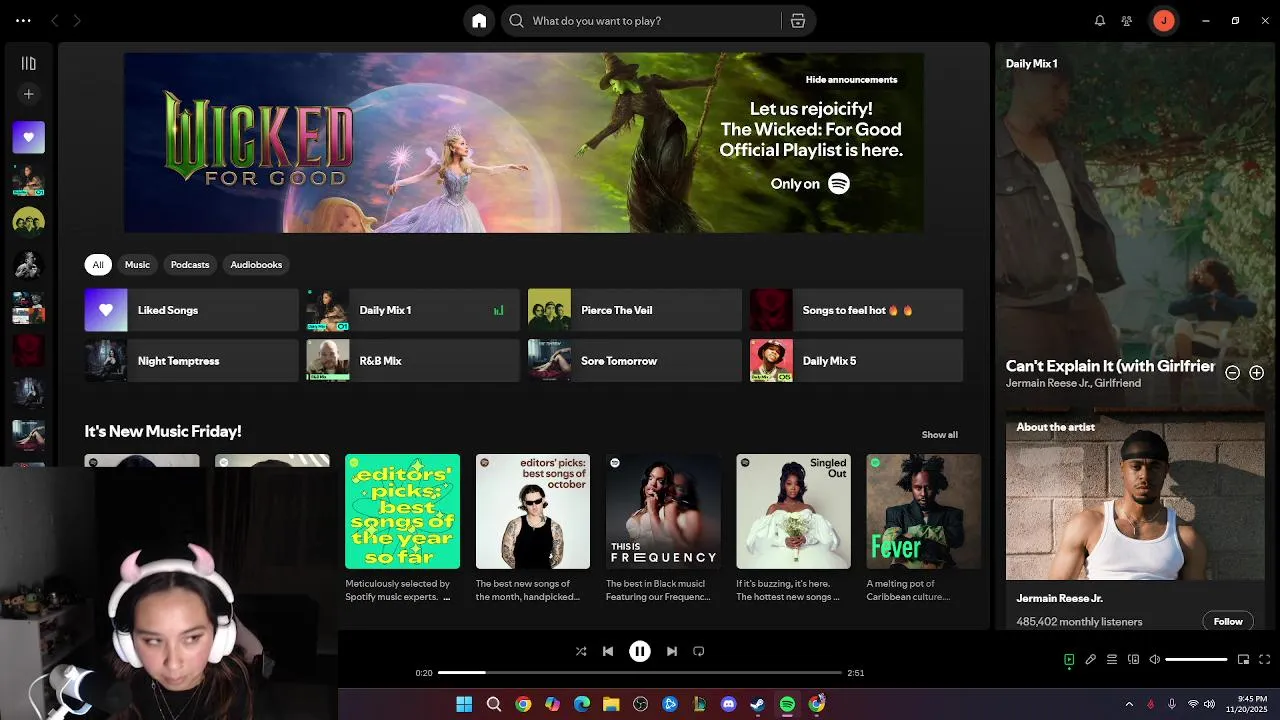Open best songs of the year playlist
This screenshot has height=720, width=1280.
(x=402, y=511)
